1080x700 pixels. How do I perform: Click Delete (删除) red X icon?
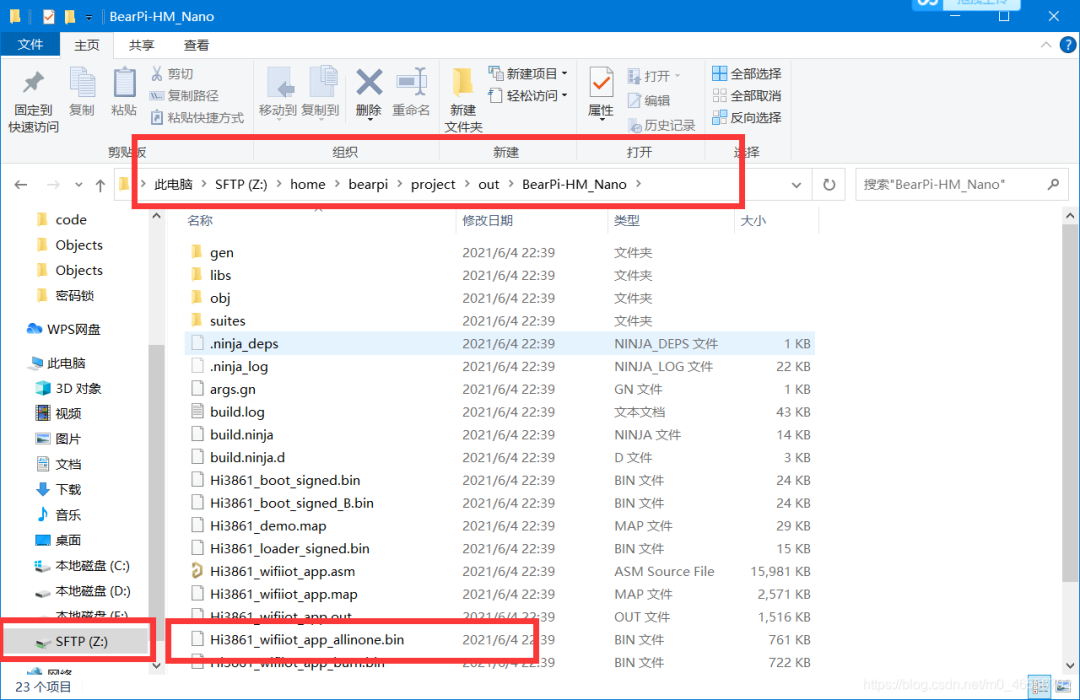[369, 83]
